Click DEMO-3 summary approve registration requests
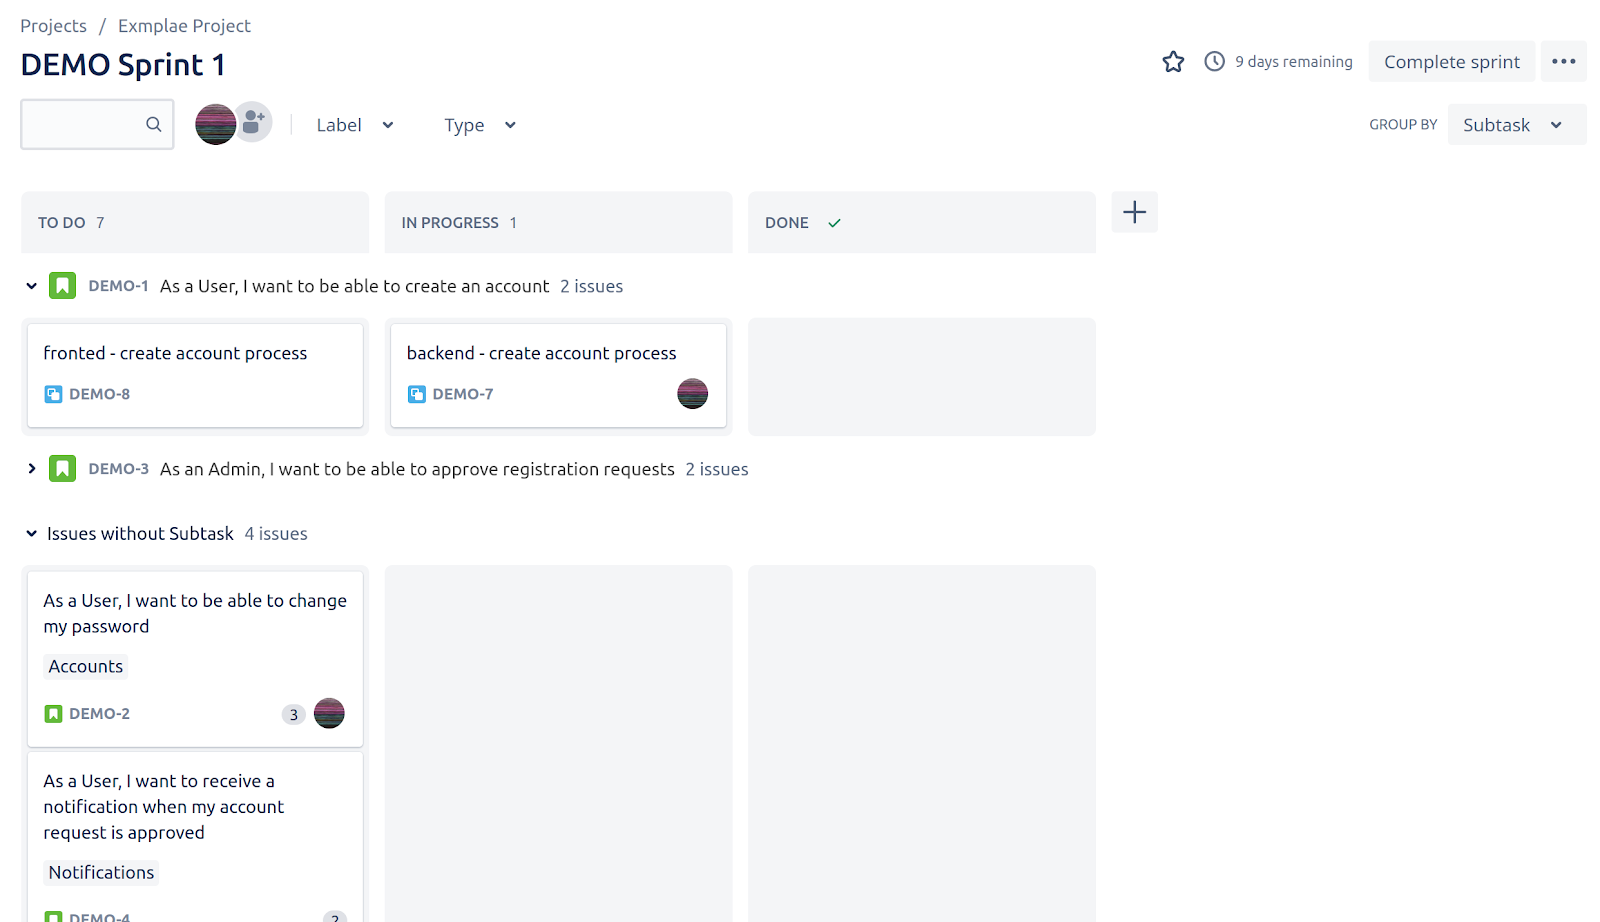Screen dimensions: 1600x922 point(417,469)
